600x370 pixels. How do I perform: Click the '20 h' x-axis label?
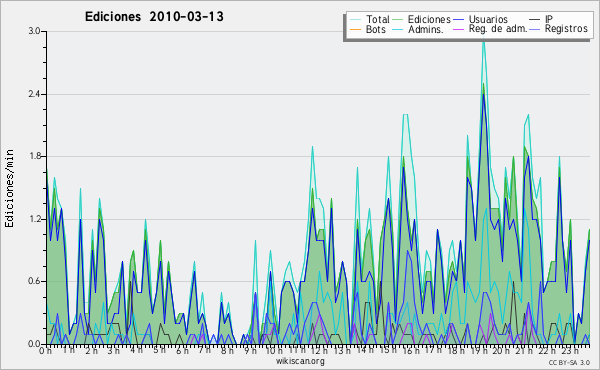pos(501,350)
